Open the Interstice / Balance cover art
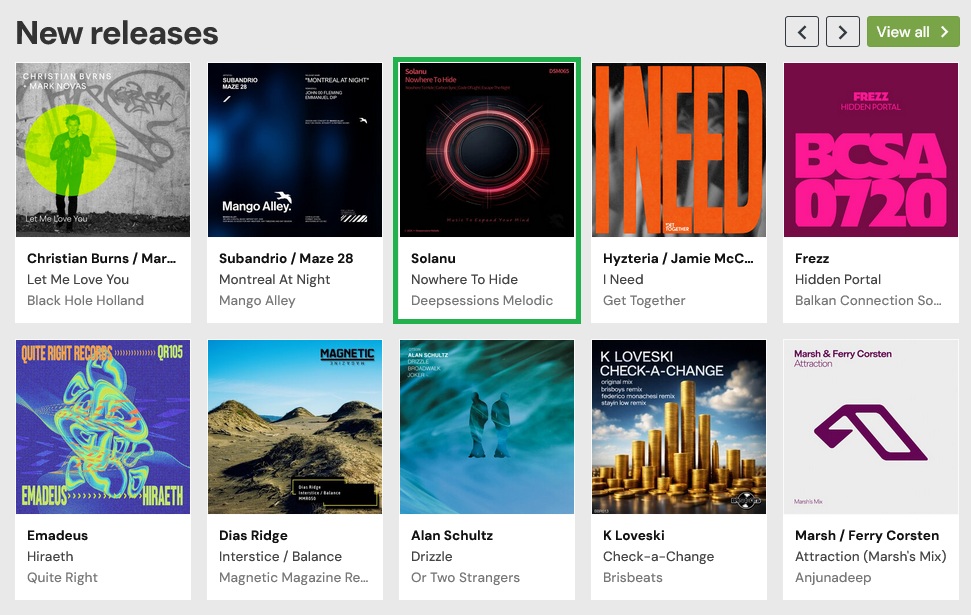 295,427
